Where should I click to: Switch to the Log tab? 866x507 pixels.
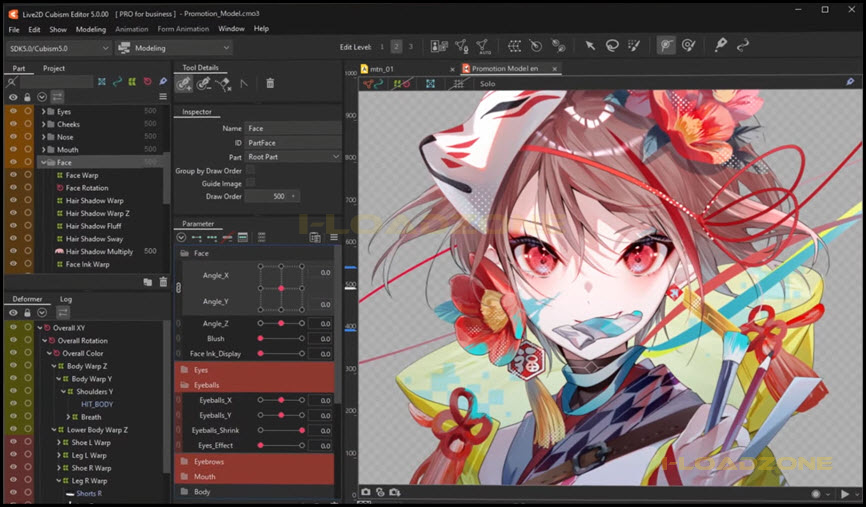pos(66,299)
